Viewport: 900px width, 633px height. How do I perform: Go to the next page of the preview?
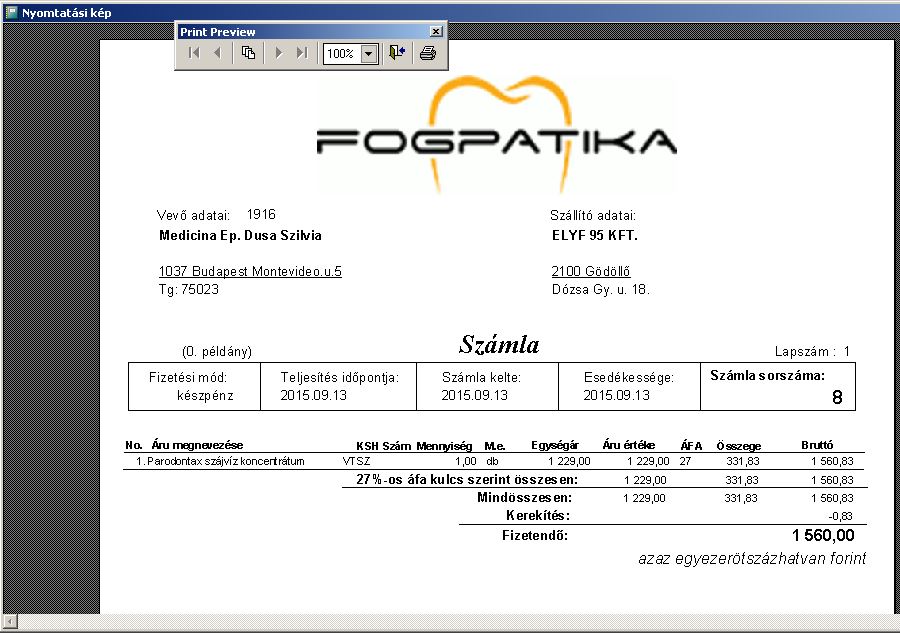pos(279,53)
